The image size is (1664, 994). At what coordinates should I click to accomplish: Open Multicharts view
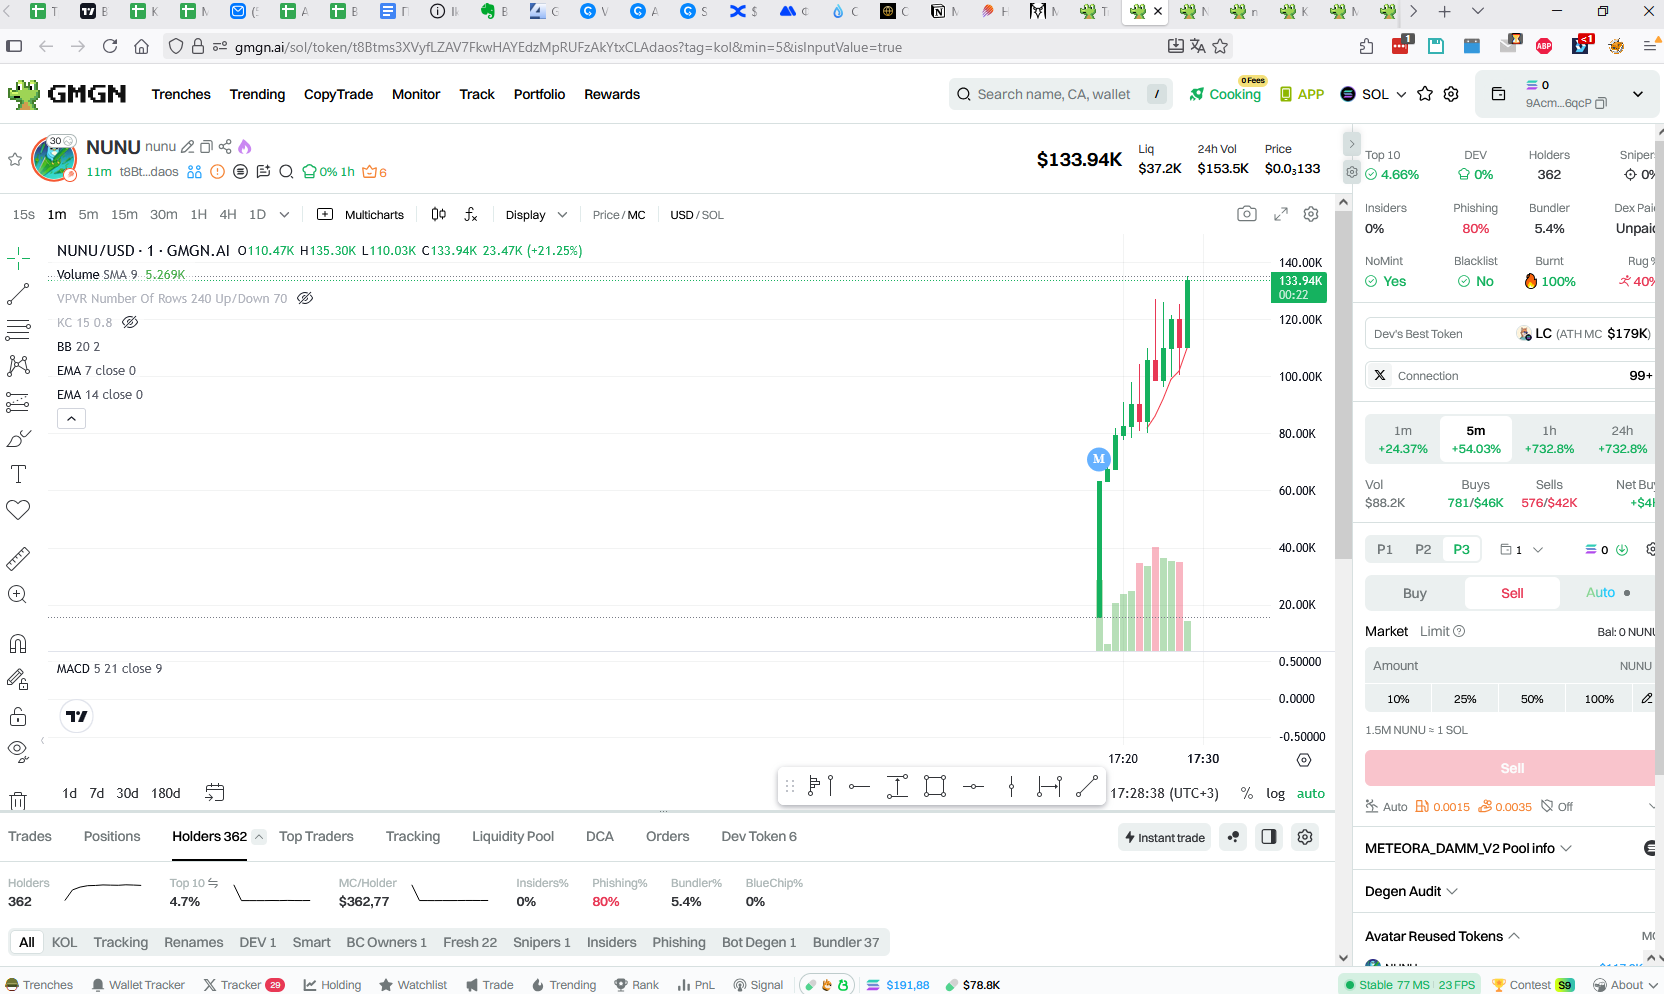[360, 214]
